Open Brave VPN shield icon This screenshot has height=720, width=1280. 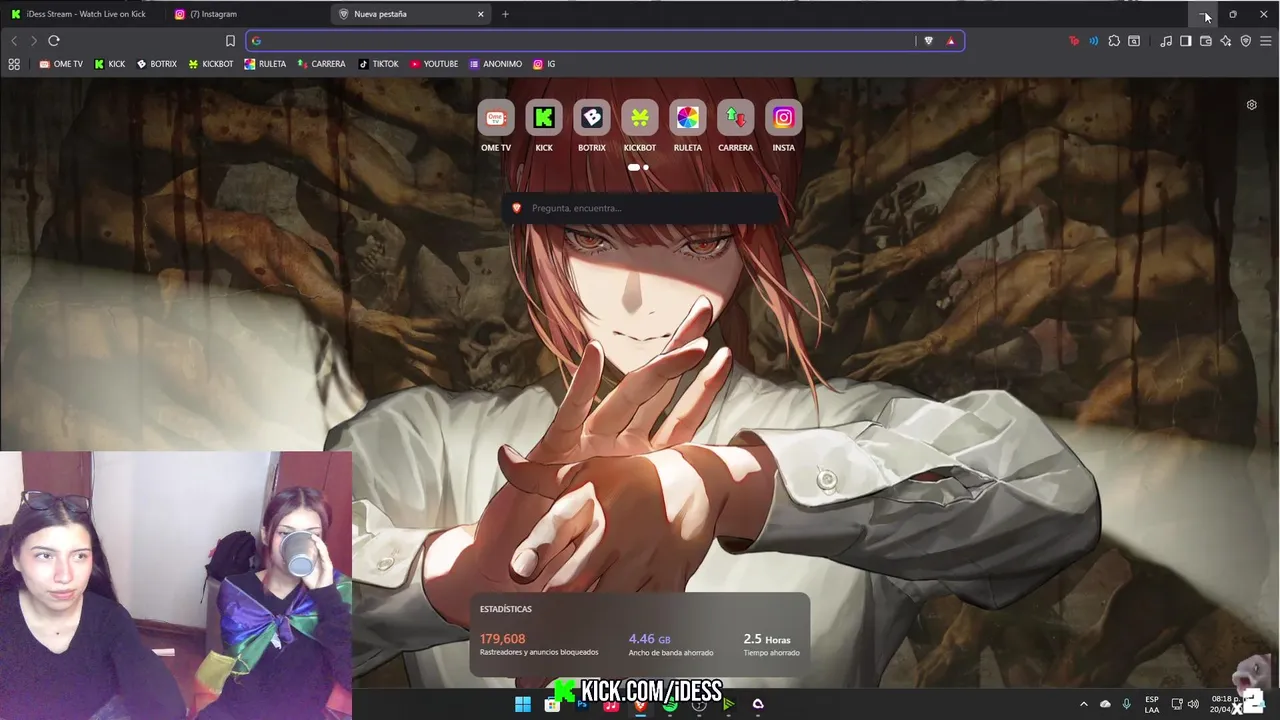1245,41
